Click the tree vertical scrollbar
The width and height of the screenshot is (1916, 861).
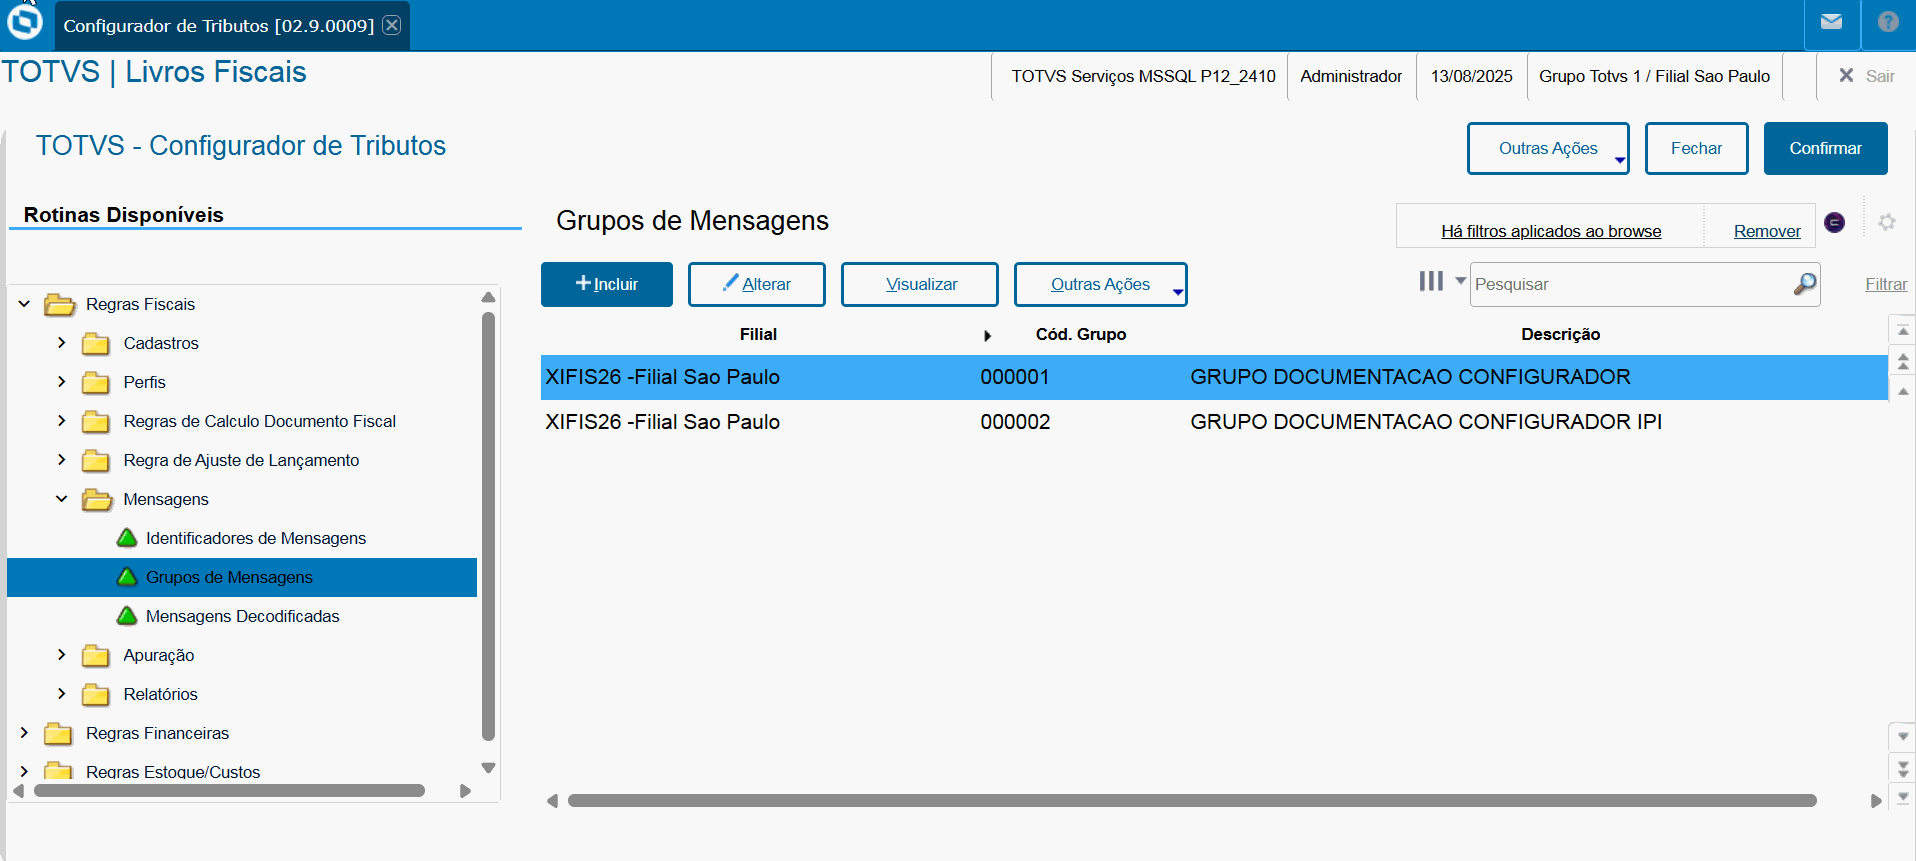click(488, 526)
